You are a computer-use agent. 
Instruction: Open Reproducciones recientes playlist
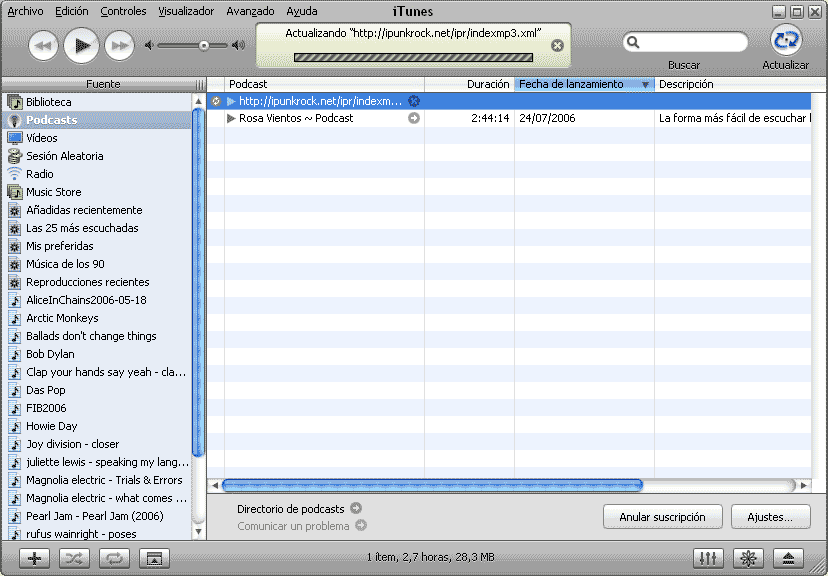click(x=98, y=281)
